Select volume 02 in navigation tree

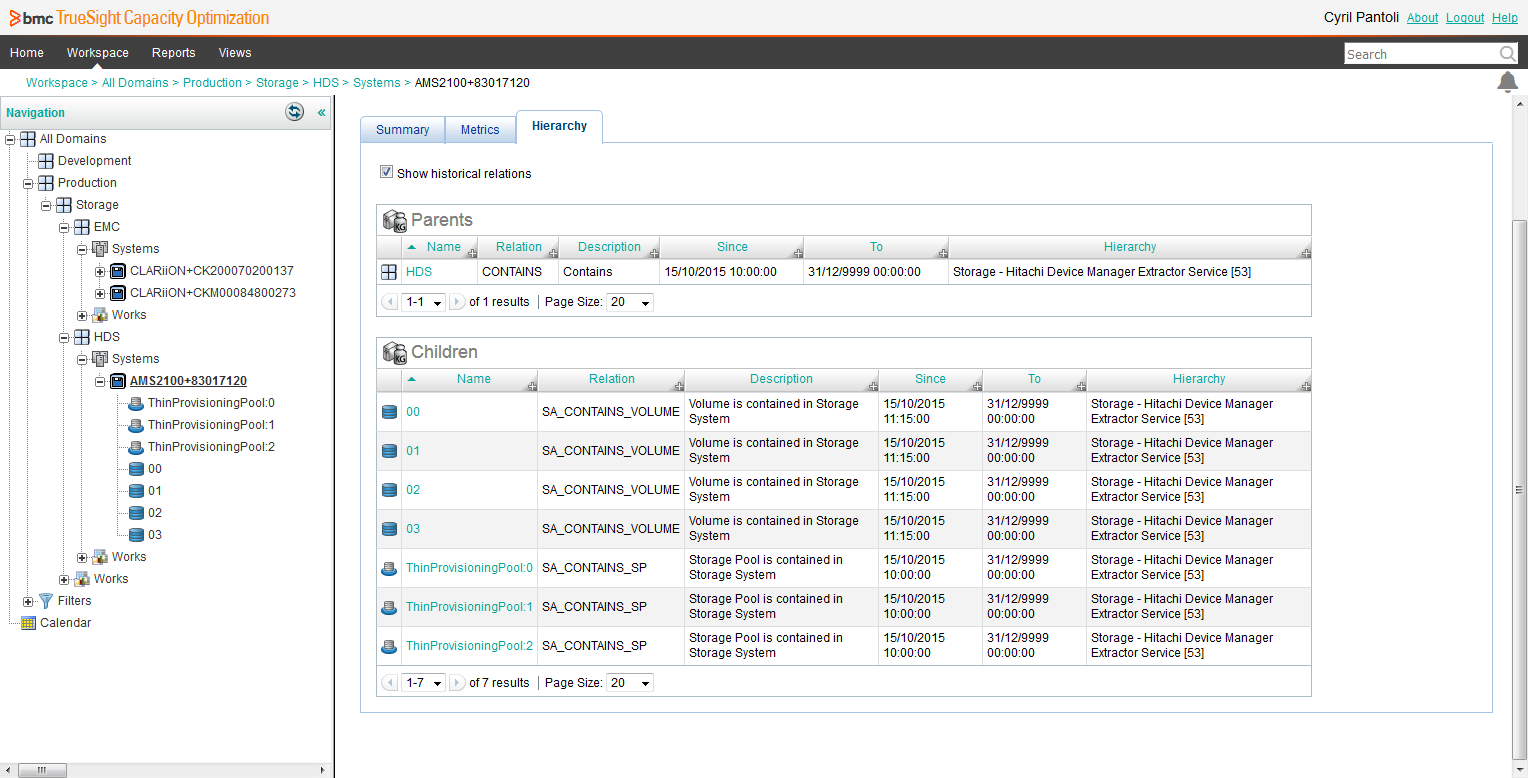155,513
